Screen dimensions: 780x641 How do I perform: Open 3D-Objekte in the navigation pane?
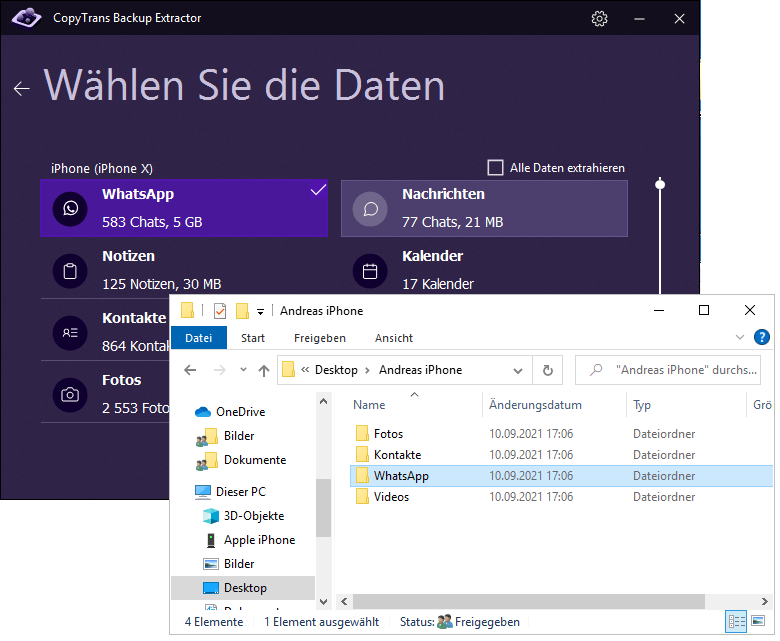(244, 516)
